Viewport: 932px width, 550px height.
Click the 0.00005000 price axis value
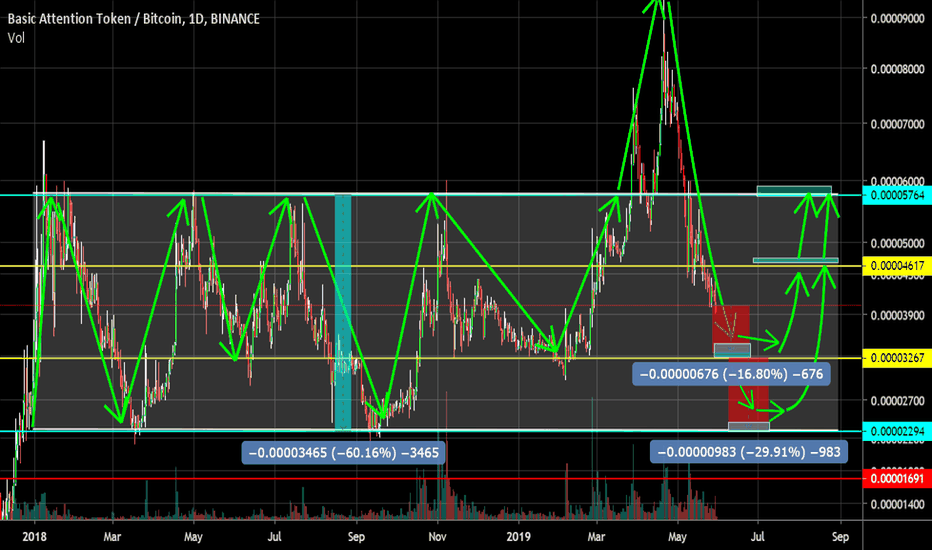898,243
